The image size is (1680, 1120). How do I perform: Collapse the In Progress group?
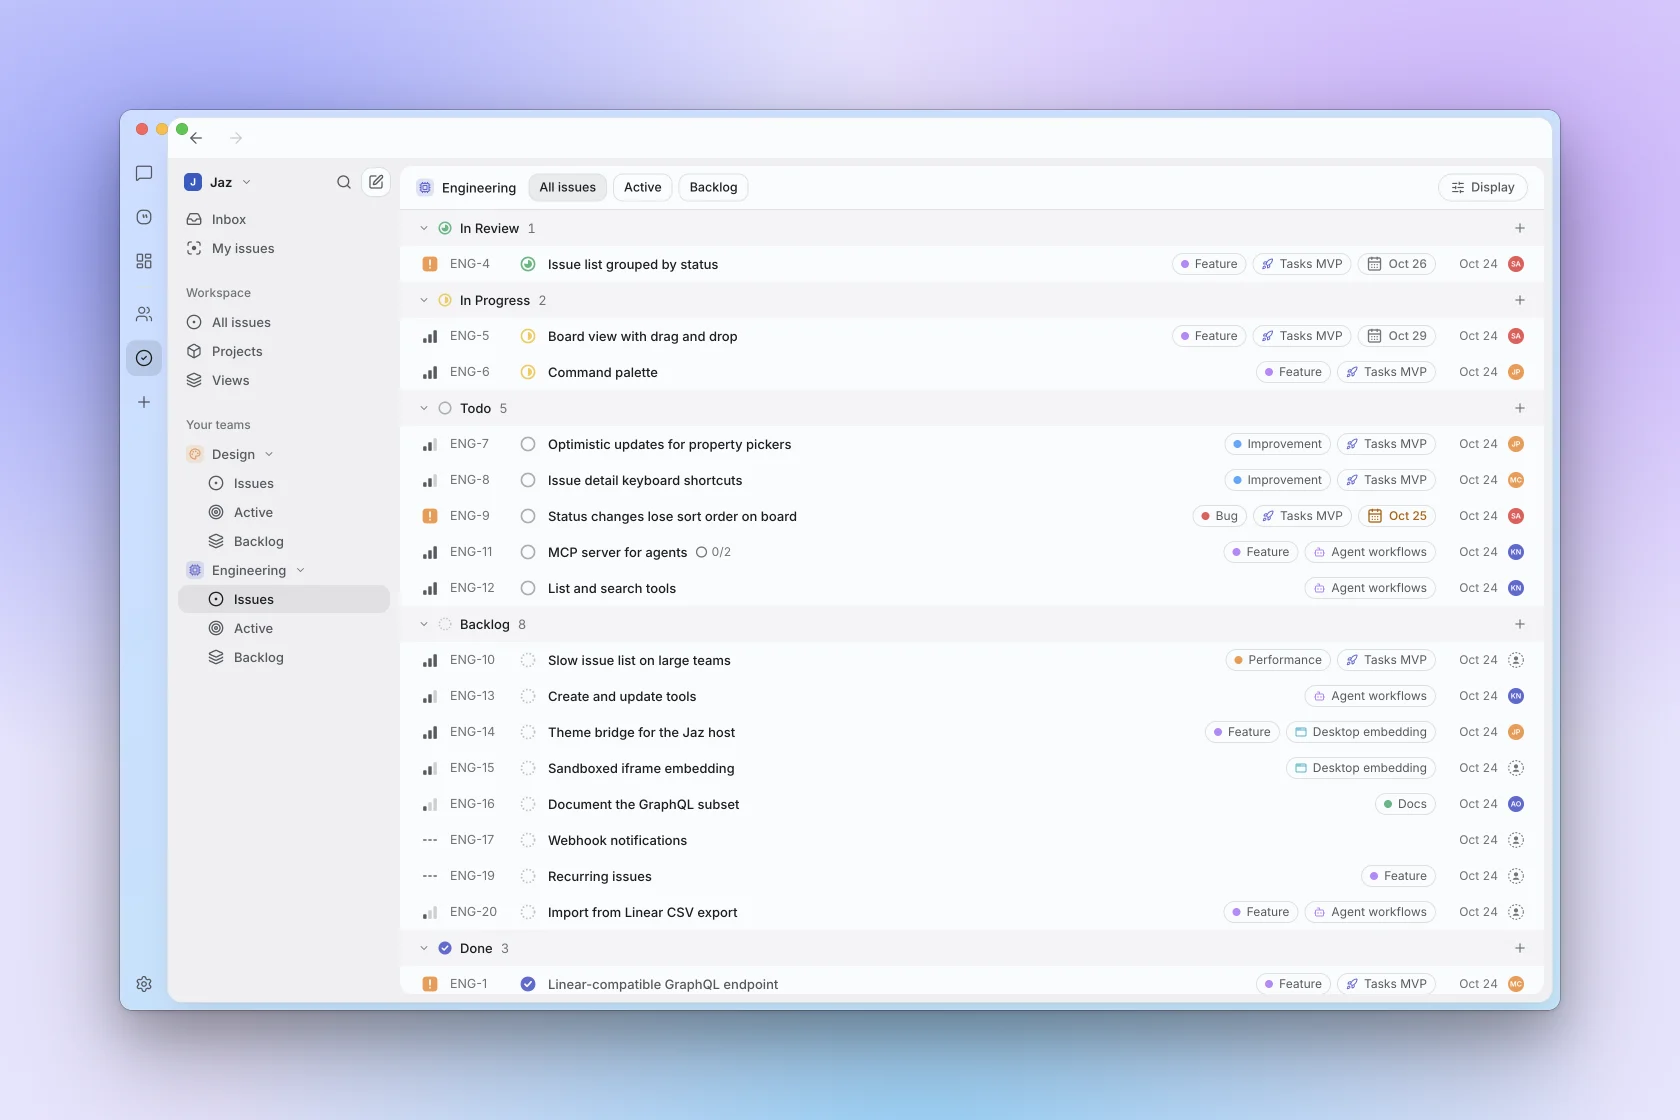424,300
